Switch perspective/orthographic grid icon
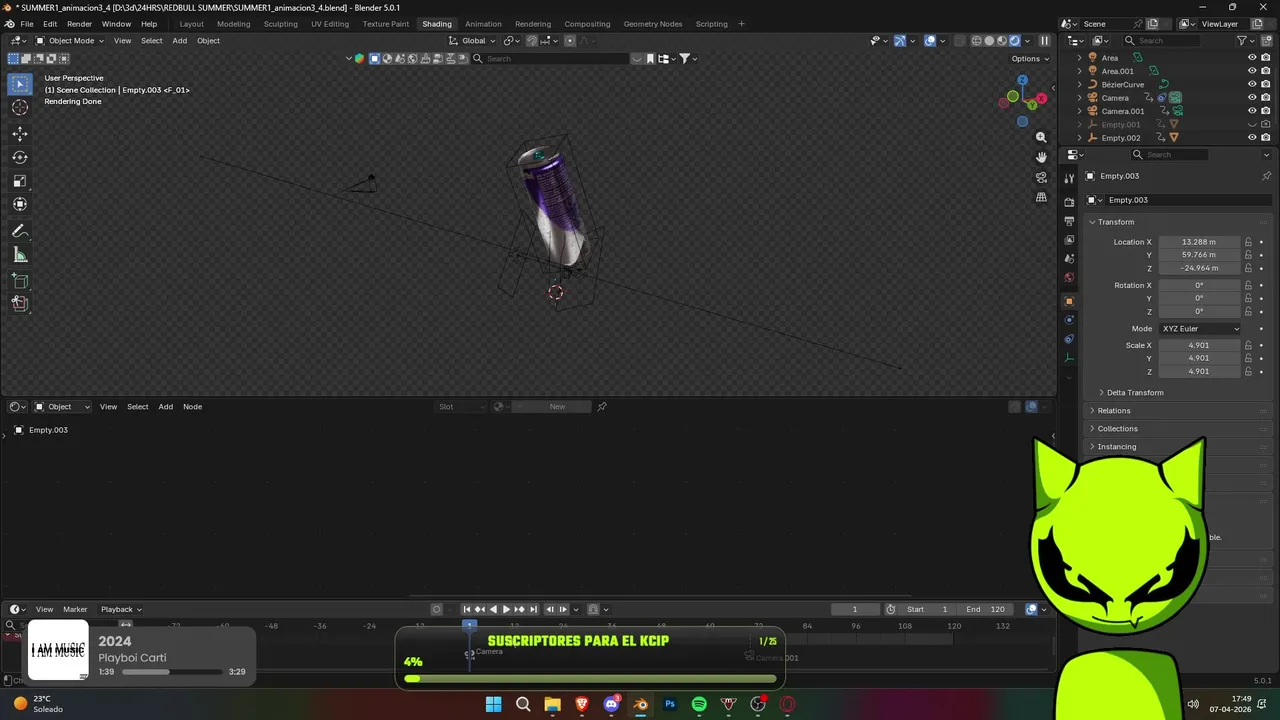This screenshot has width=1280, height=720. pyautogui.click(x=1041, y=197)
